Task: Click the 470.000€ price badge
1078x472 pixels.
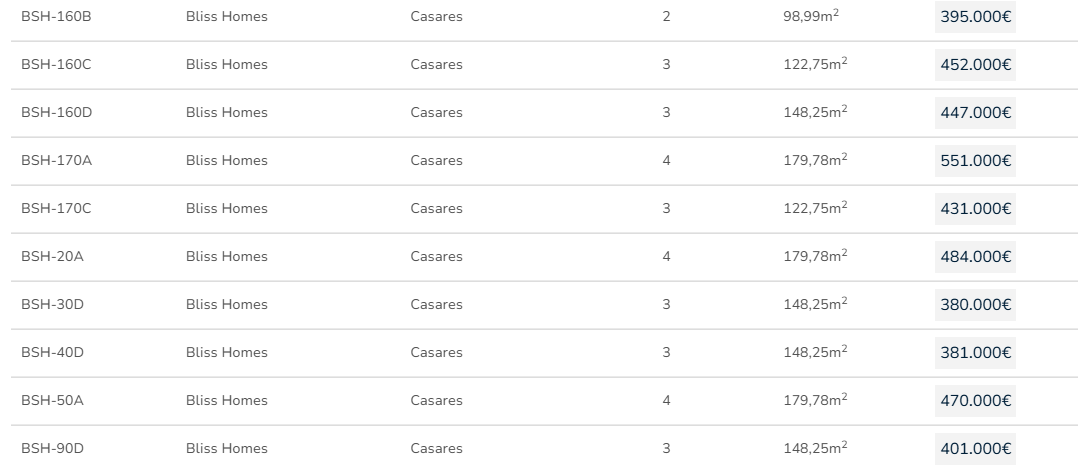Action: tap(975, 401)
